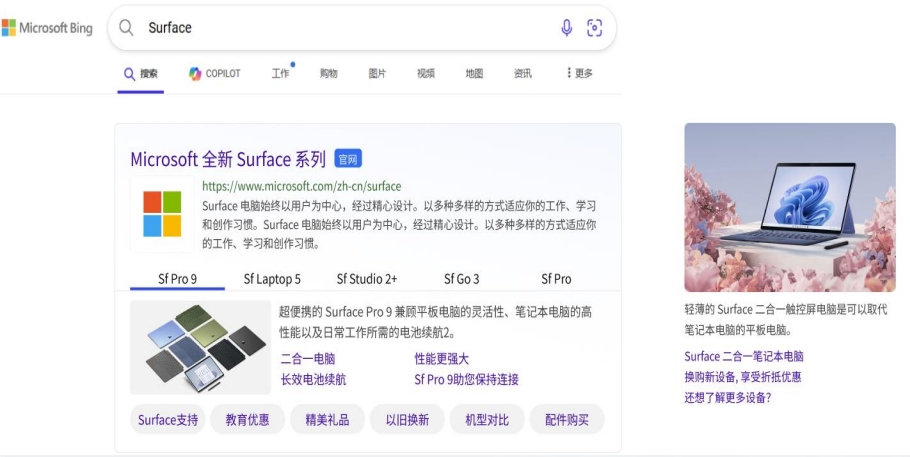
Task: Switch to the 视频 tab
Action: [x=425, y=74]
